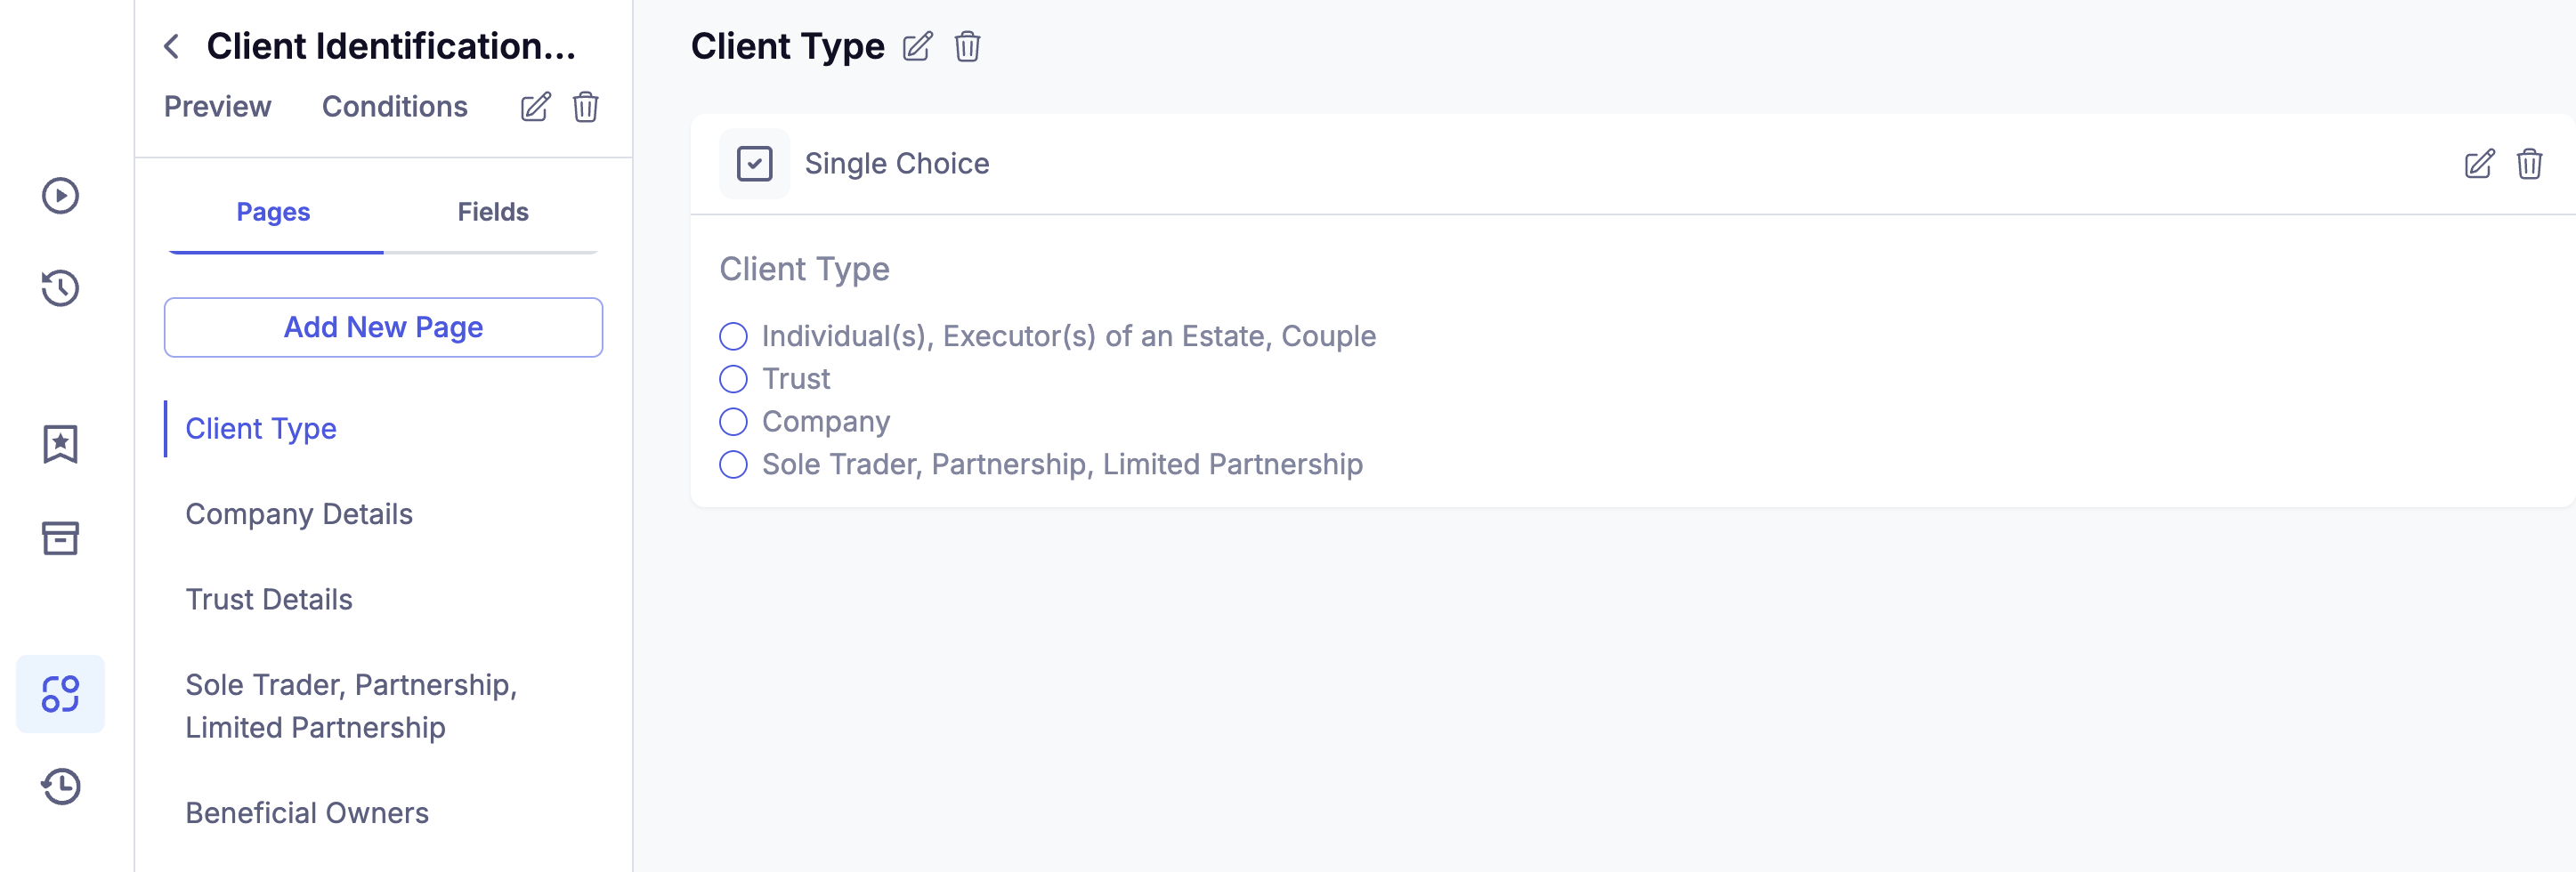Open the Conditions link

click(394, 107)
